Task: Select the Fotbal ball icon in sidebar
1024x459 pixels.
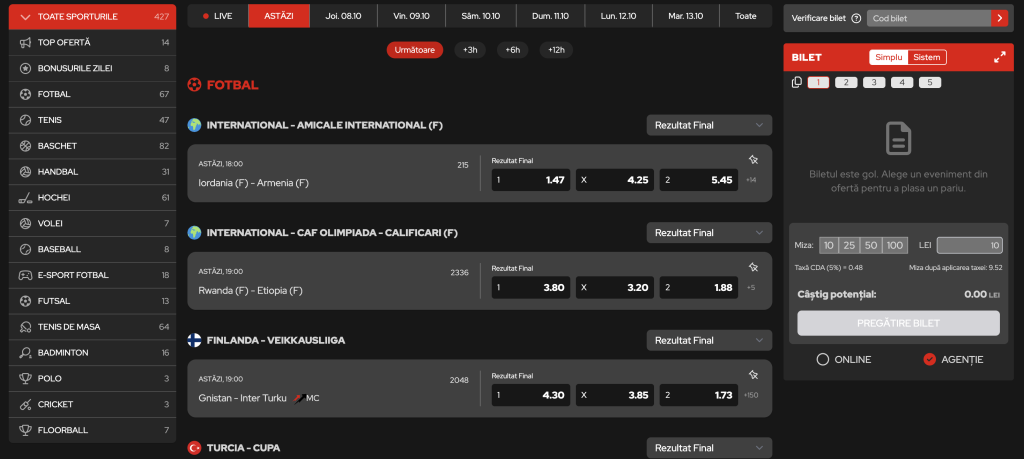Action: (x=25, y=94)
